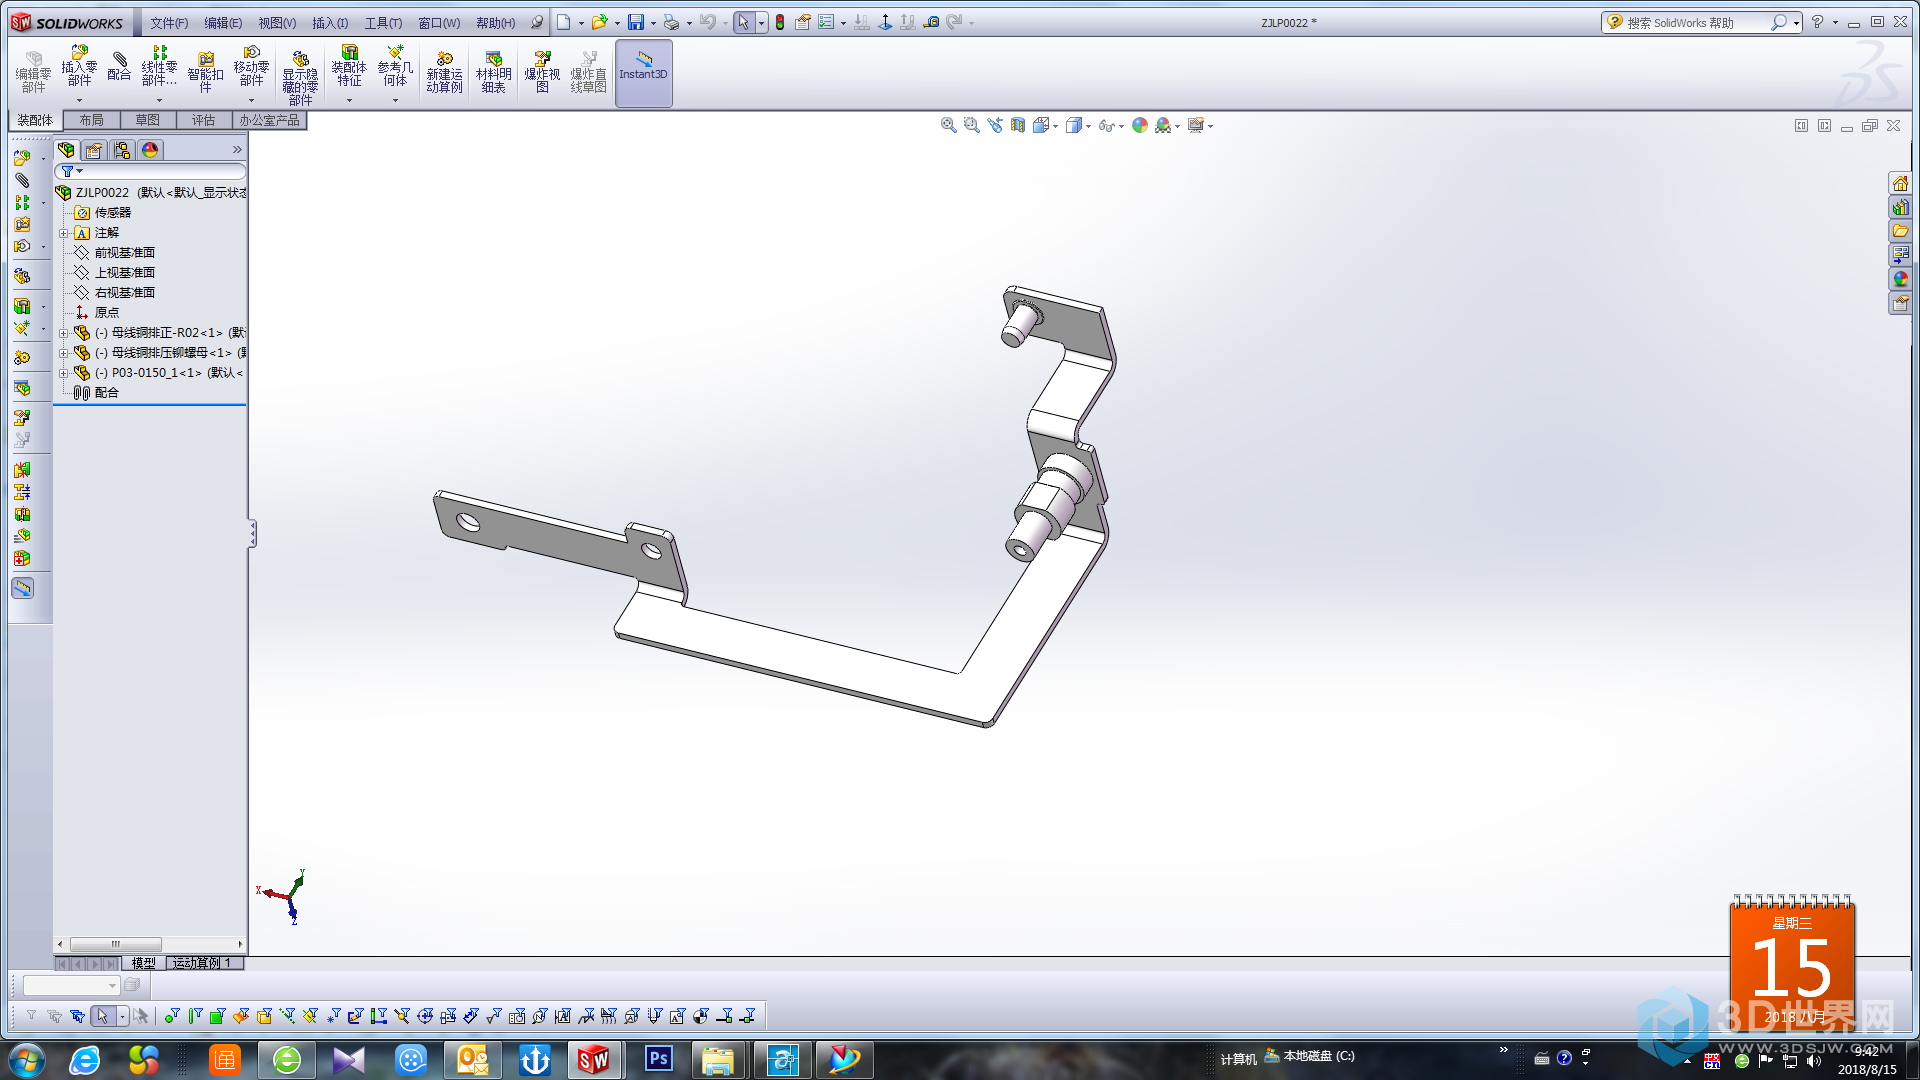
Task: Click the Undo icon in toolbar
Action: point(707,22)
